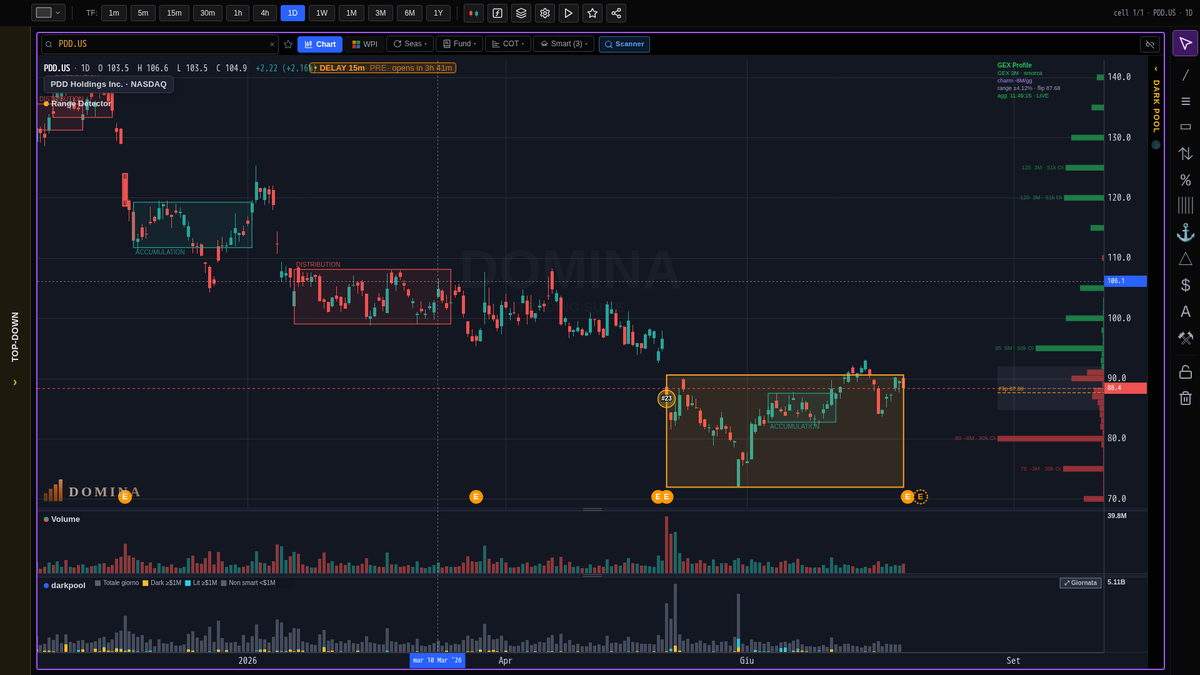Select the dollar sign price tool
The width and height of the screenshot is (1200, 675).
pyautogui.click(x=1185, y=285)
